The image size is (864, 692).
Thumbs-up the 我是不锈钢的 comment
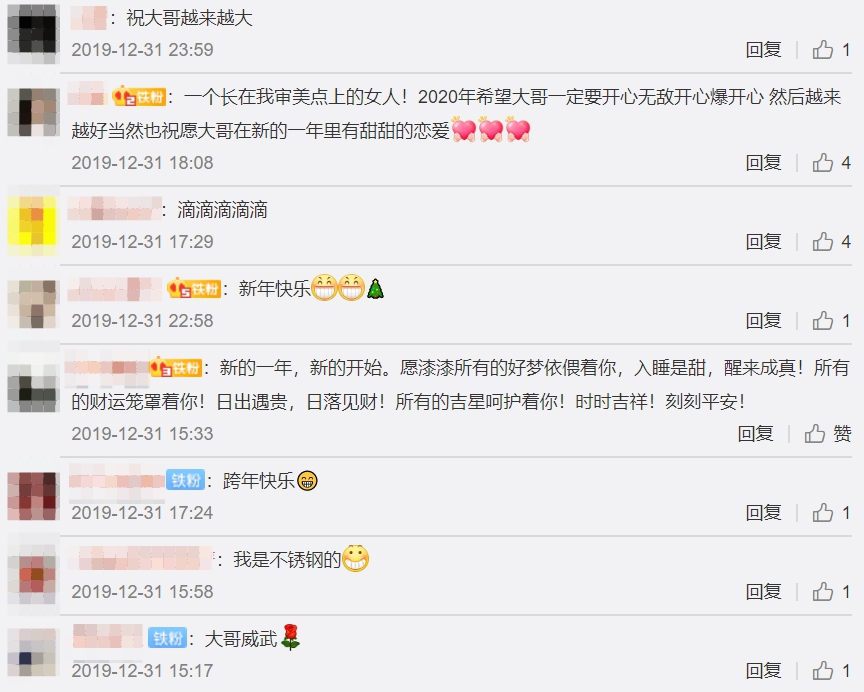pos(831,592)
